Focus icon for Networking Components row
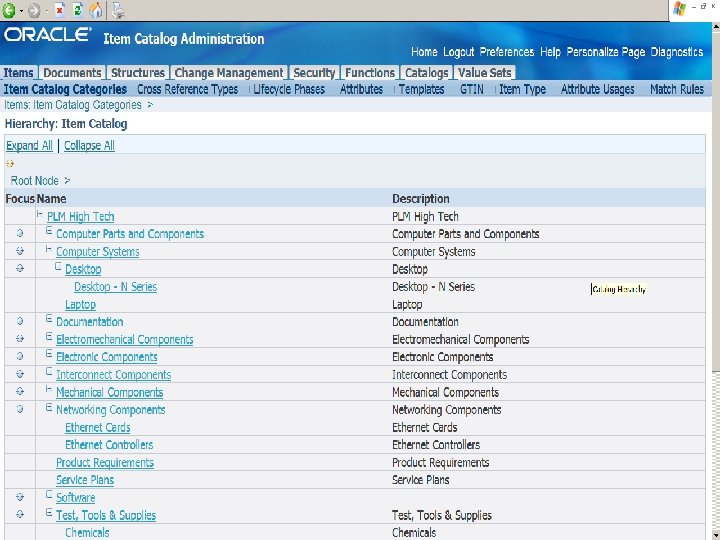 point(20,409)
